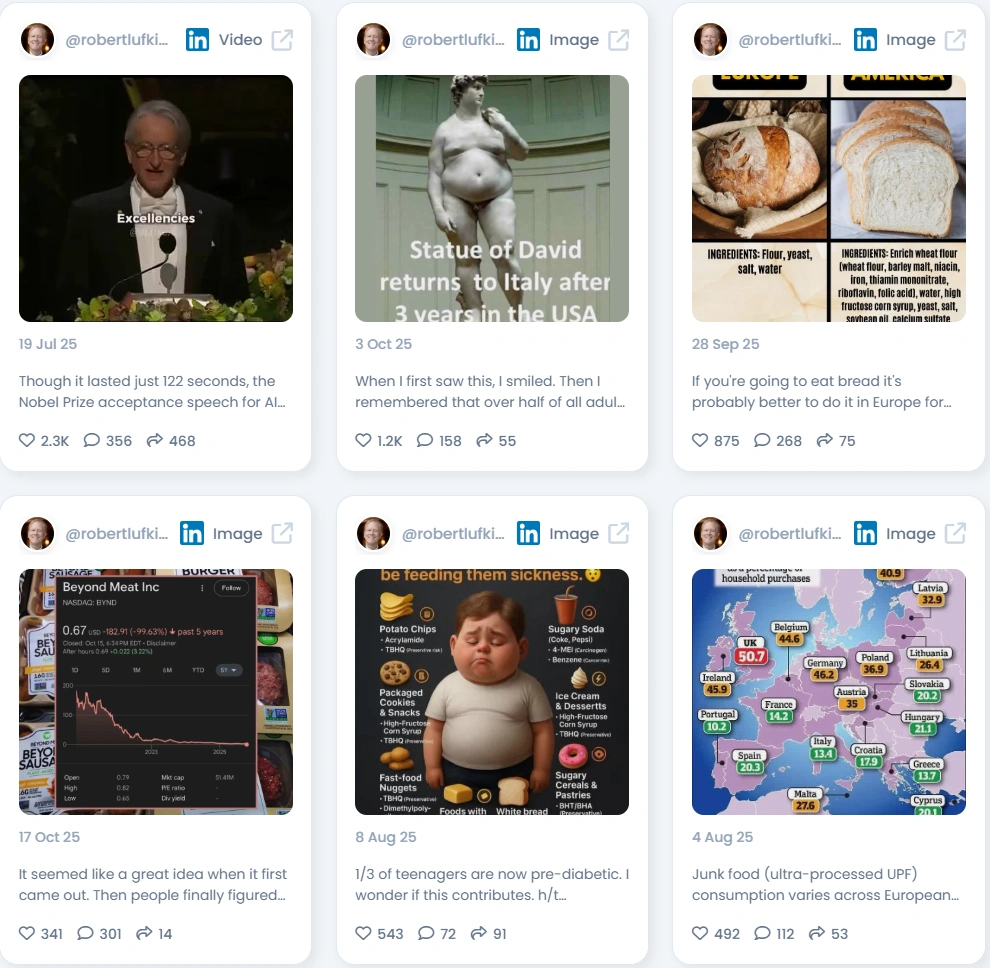Open the Nobel Prize speech video thumbnail
Screen dimensions: 990x968
point(156,198)
